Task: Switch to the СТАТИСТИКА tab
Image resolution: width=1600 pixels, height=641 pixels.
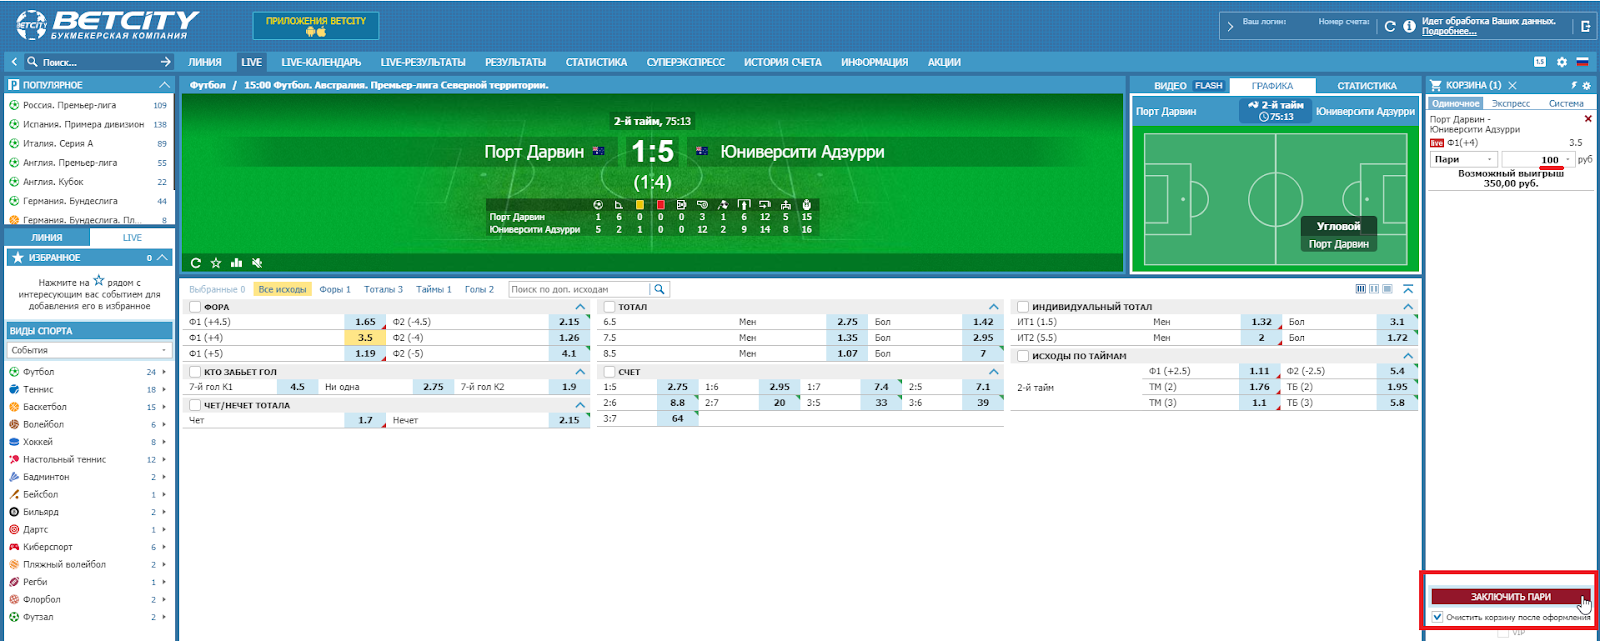Action: pos(1366,86)
